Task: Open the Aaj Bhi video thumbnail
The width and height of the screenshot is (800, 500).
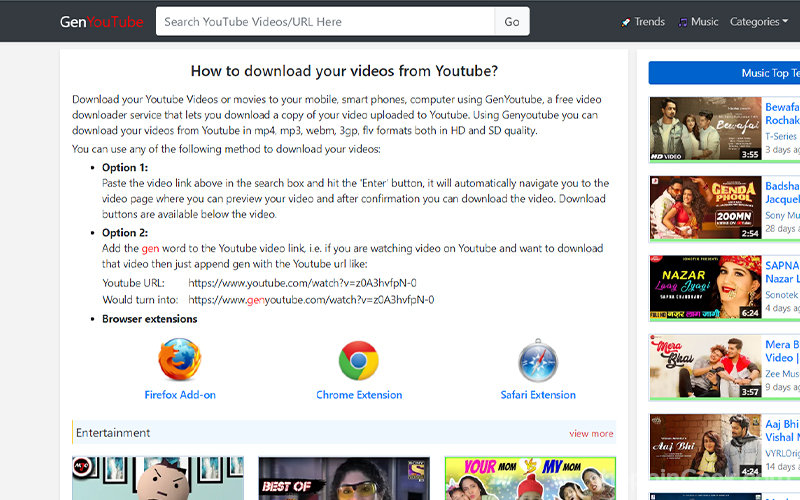Action: (x=706, y=446)
